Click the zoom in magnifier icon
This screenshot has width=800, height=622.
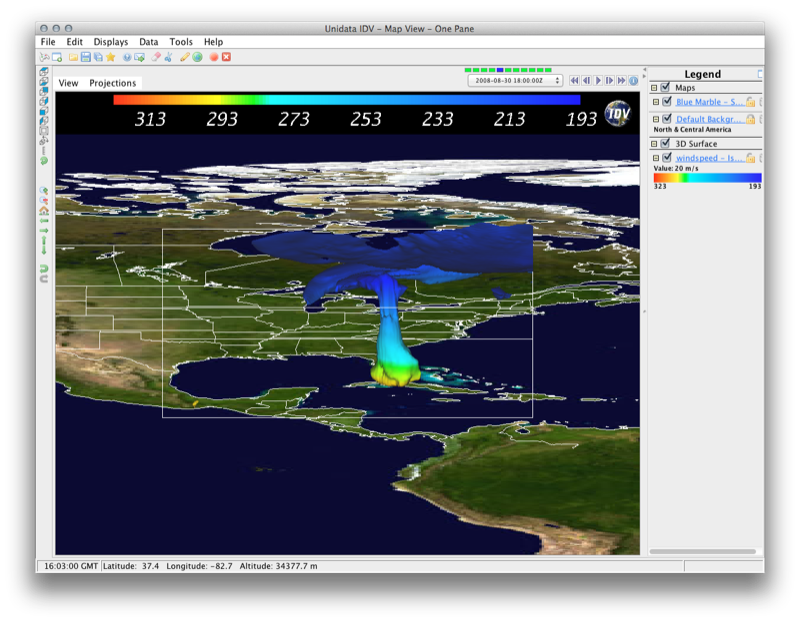click(x=44, y=189)
